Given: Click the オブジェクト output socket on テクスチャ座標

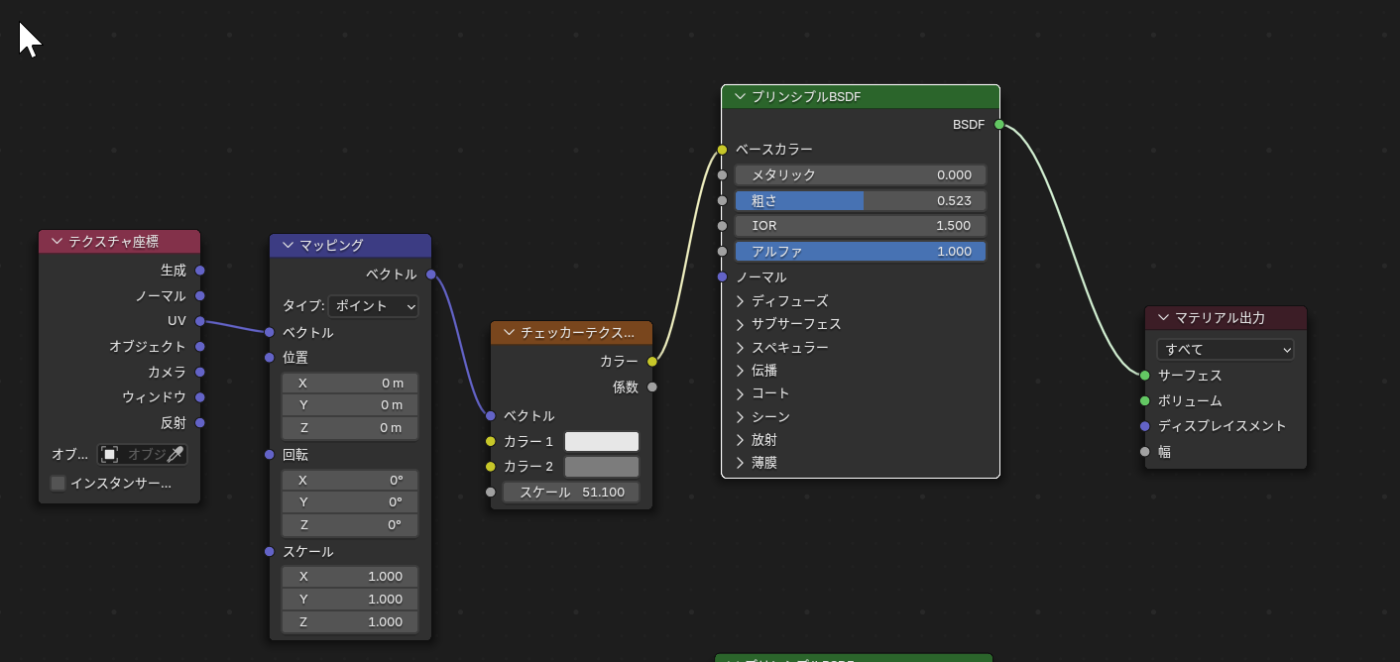Looking at the screenshot, I should (x=200, y=346).
